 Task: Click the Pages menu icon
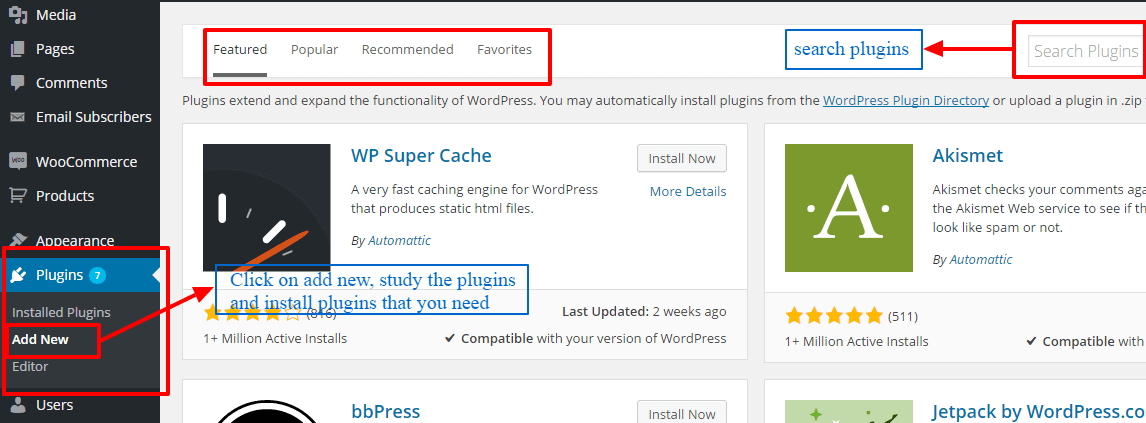18,49
